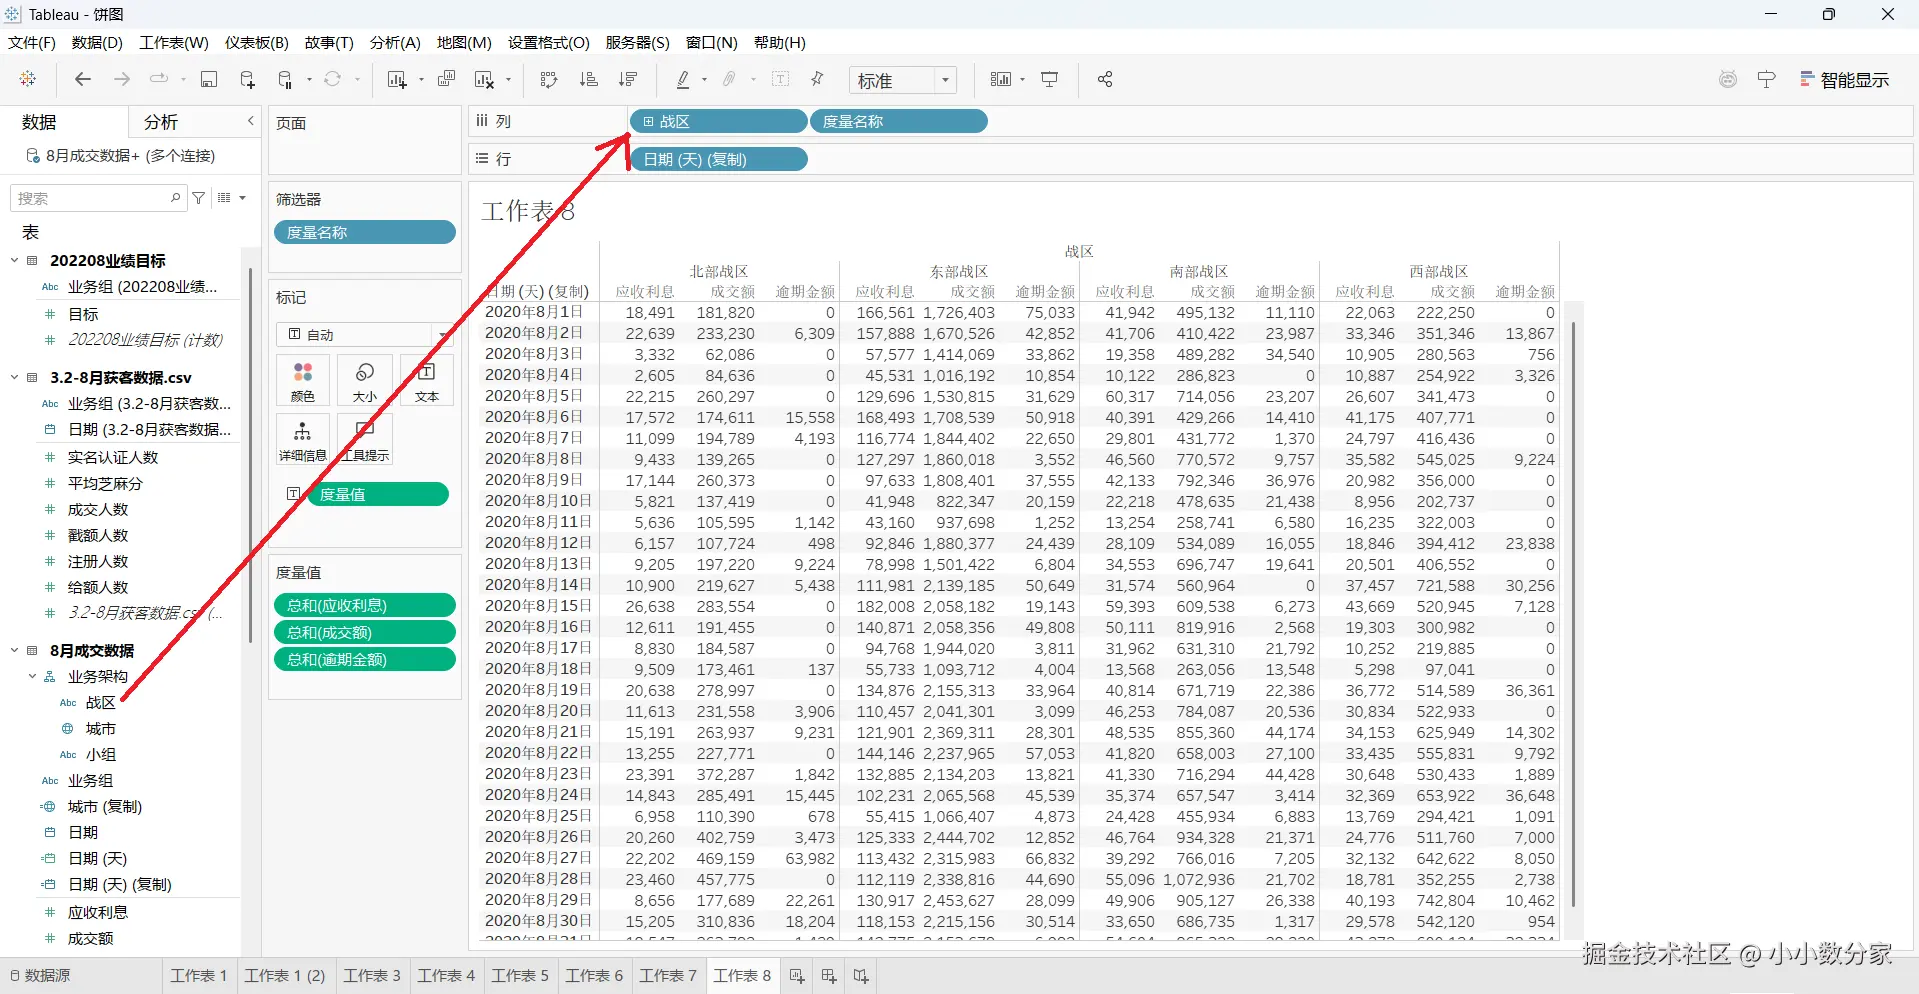Click the new story tab icon at bottom
The width and height of the screenshot is (1919, 994).
861,976
